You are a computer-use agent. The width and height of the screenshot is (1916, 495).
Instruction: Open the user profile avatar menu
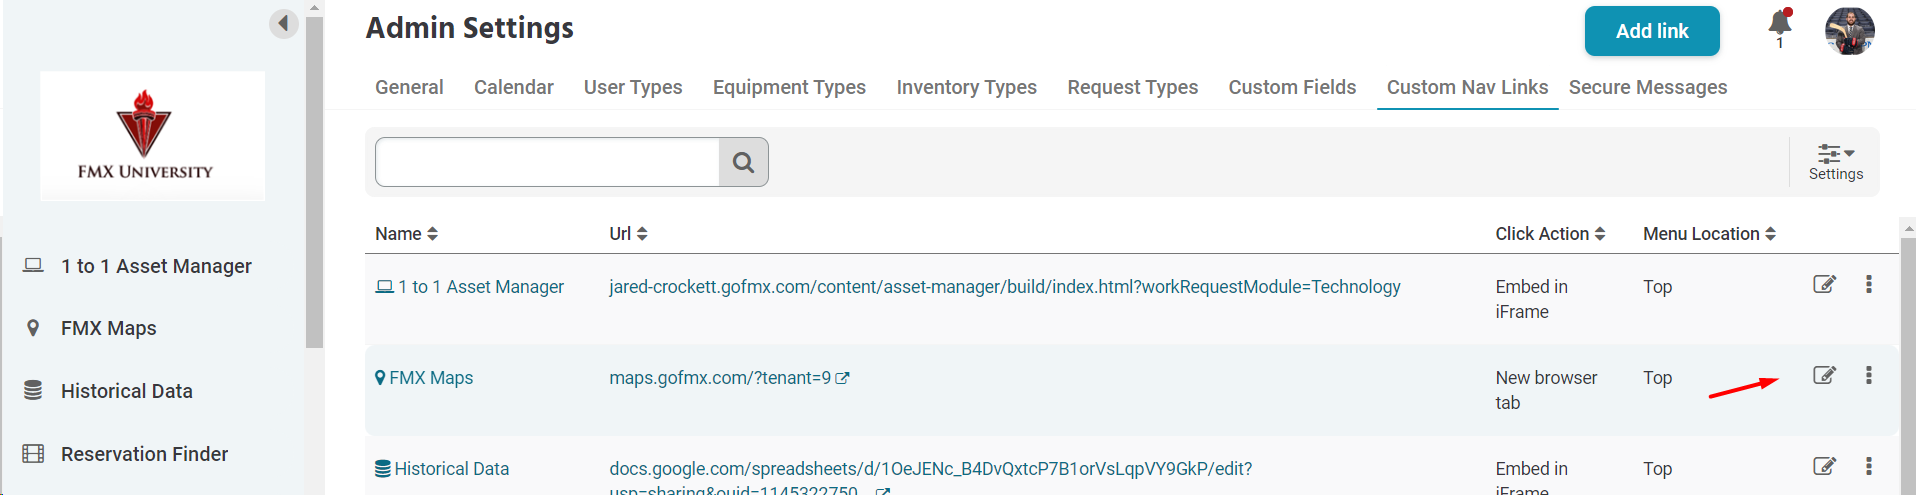click(1849, 30)
